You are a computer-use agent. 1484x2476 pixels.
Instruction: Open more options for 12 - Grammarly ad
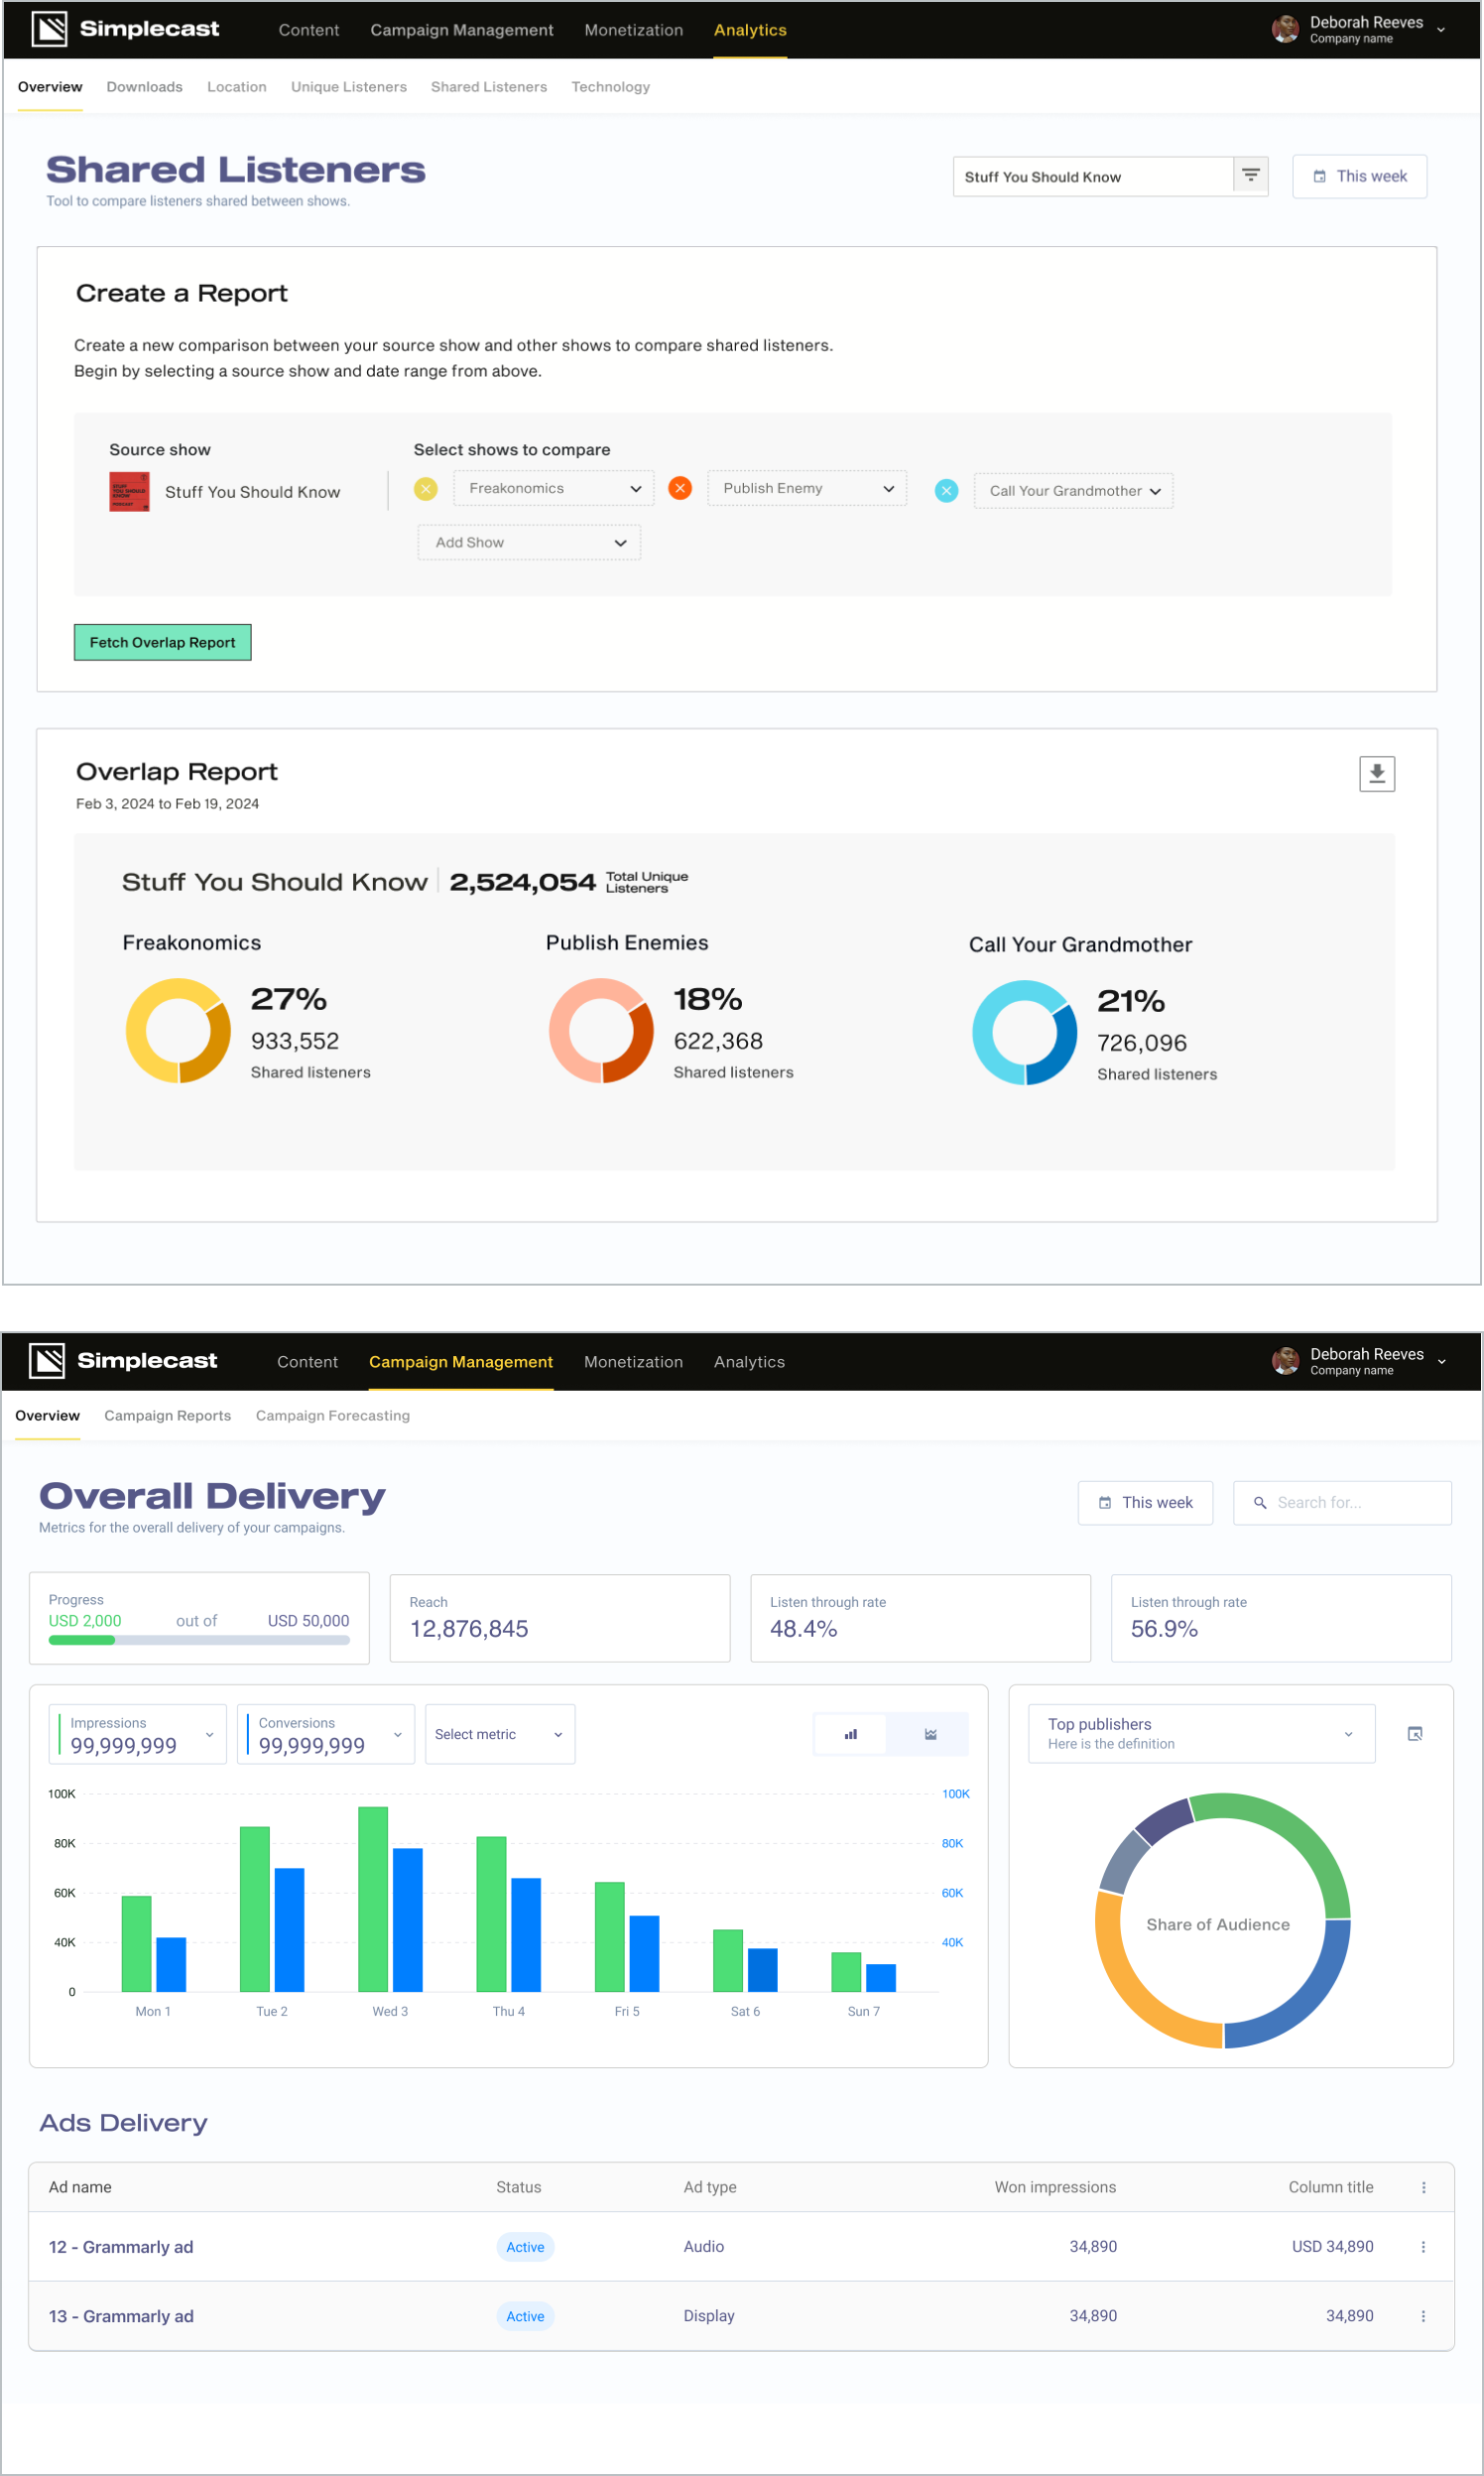coord(1424,2246)
